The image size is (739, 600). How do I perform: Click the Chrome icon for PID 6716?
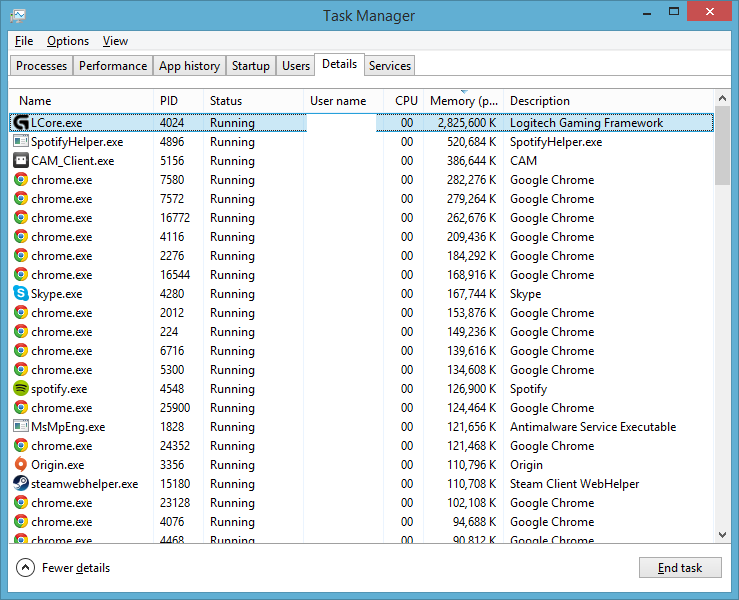pos(21,350)
